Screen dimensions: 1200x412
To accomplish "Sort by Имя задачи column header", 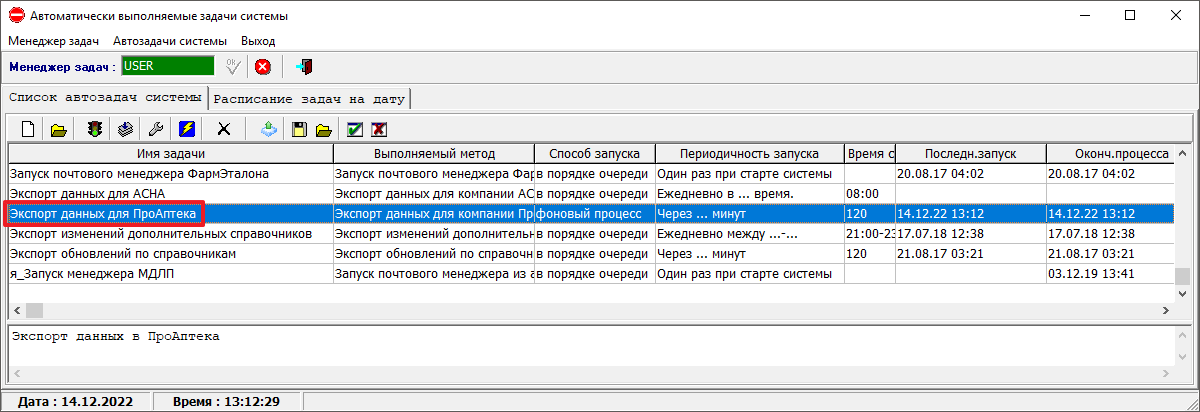I will (x=171, y=154).
